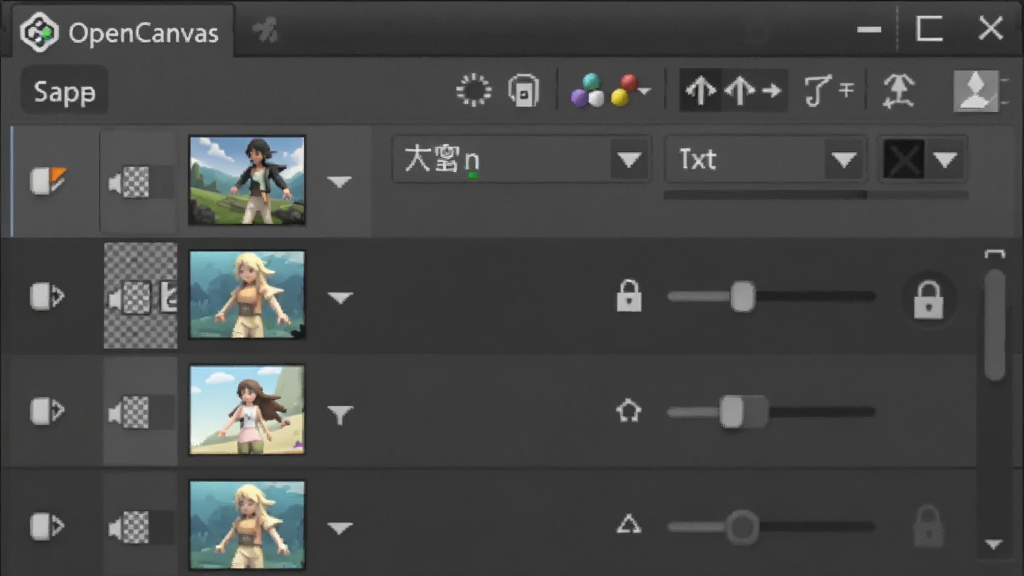Click the black X color swatch
The image size is (1024, 576).
coord(903,159)
